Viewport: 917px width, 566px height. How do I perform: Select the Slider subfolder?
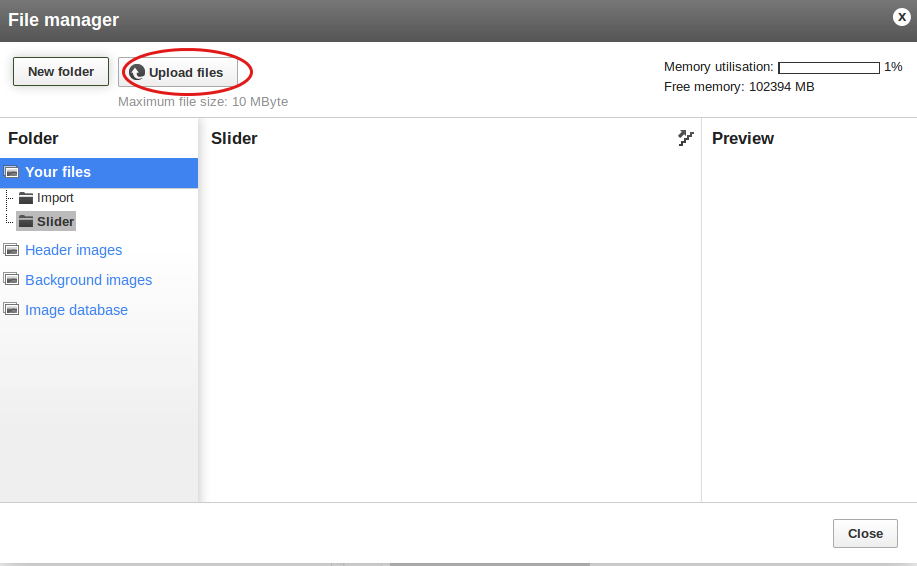coord(56,222)
